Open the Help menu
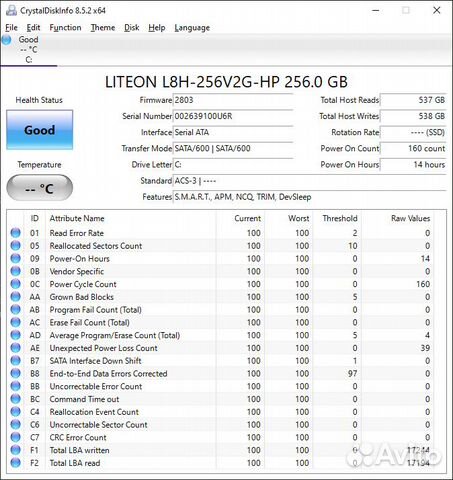The width and height of the screenshot is (453, 480). click(x=157, y=28)
